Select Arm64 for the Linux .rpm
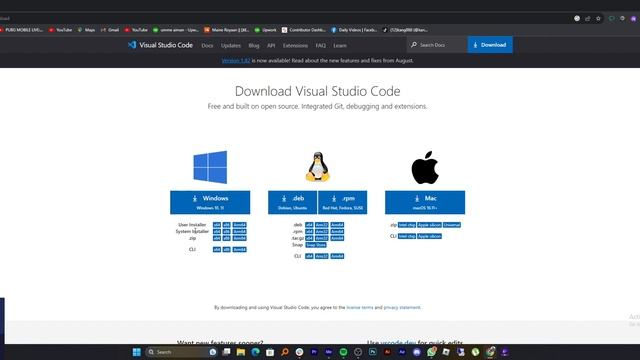This screenshot has height=360, width=640. [x=337, y=231]
